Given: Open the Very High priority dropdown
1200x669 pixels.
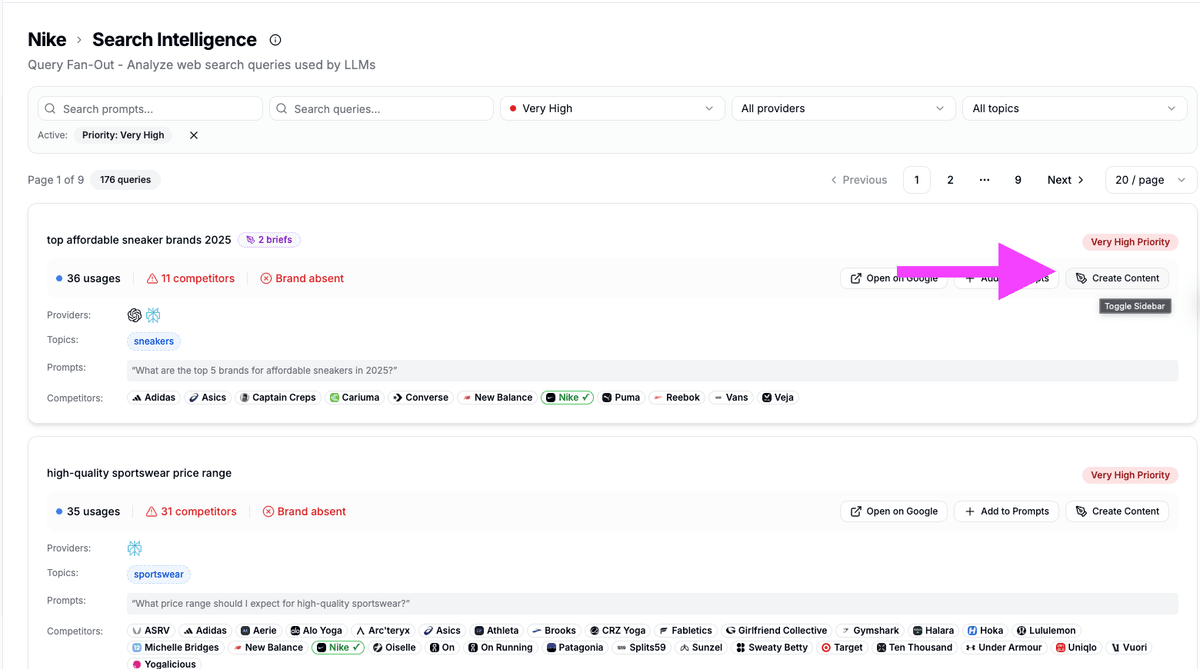Looking at the screenshot, I should [612, 108].
